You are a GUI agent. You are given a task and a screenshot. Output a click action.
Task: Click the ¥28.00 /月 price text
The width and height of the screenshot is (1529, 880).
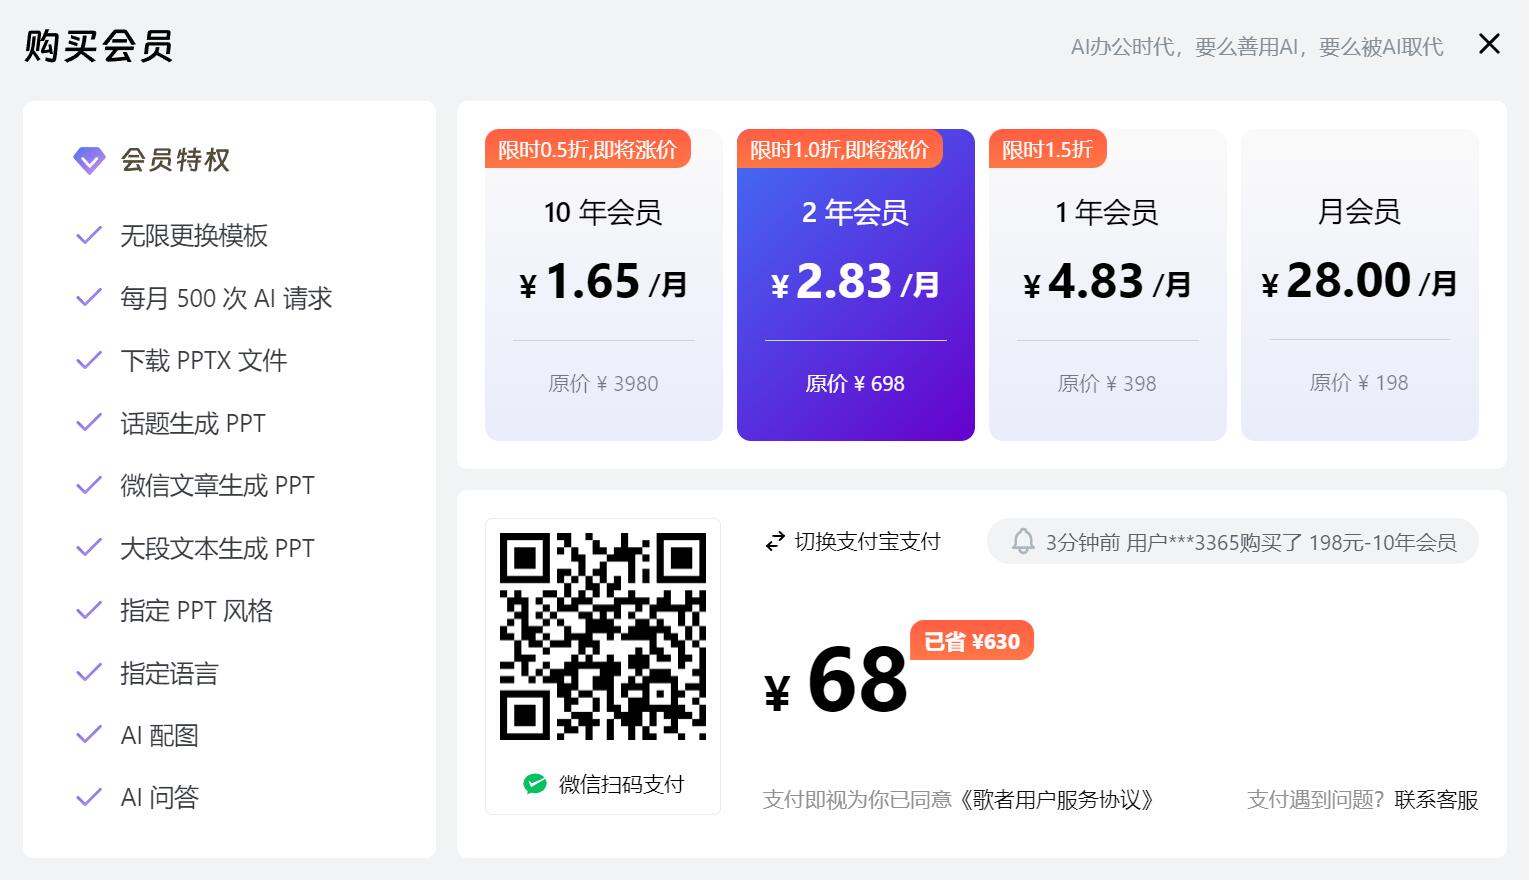(1359, 281)
